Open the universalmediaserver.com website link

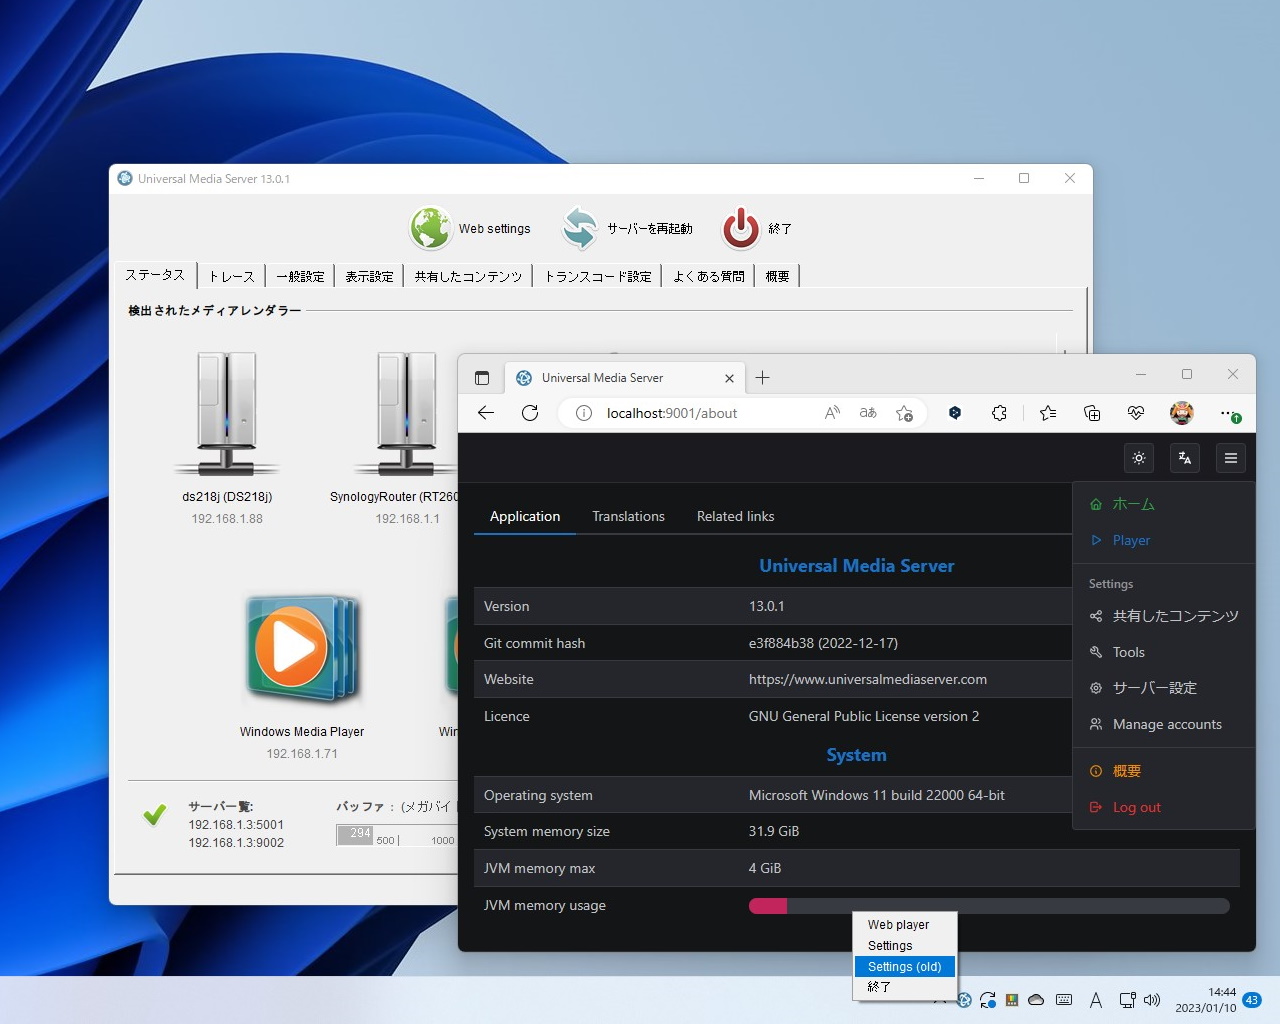point(867,679)
